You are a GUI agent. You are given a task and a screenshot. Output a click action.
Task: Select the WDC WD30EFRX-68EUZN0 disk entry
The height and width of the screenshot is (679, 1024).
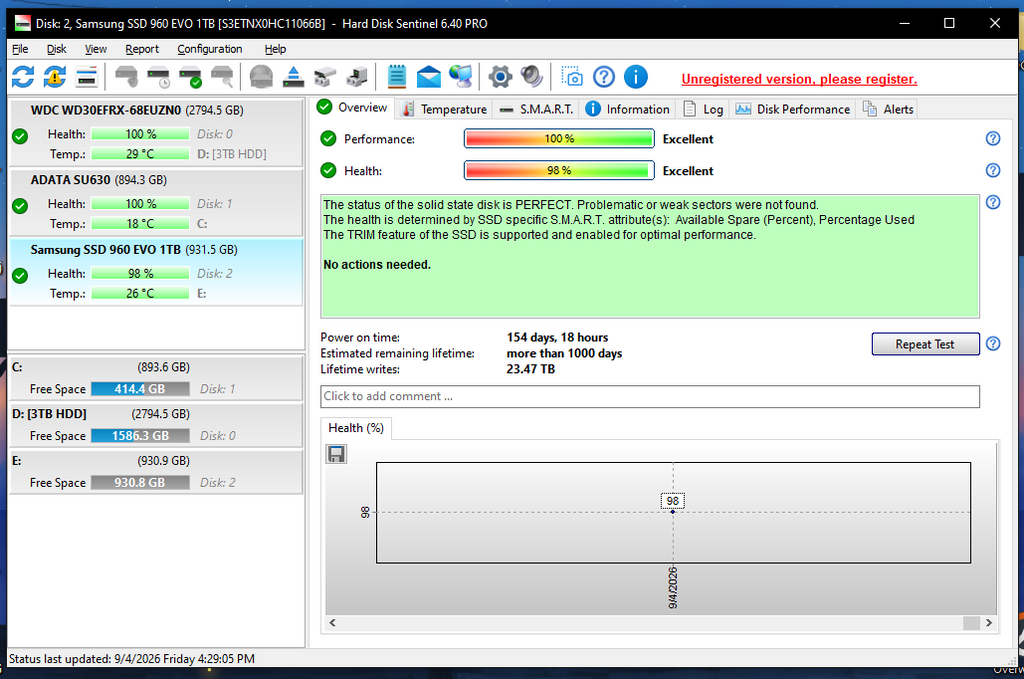155,133
